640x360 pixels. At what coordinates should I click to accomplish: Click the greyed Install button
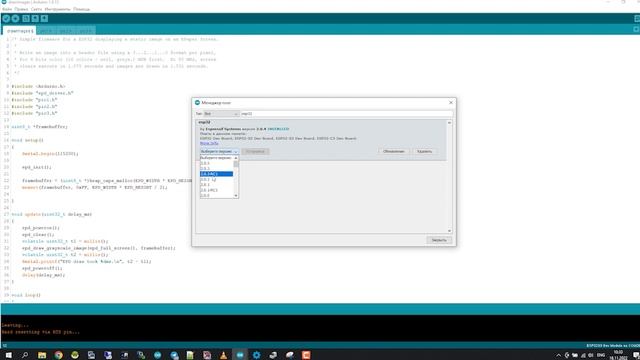pos(256,151)
